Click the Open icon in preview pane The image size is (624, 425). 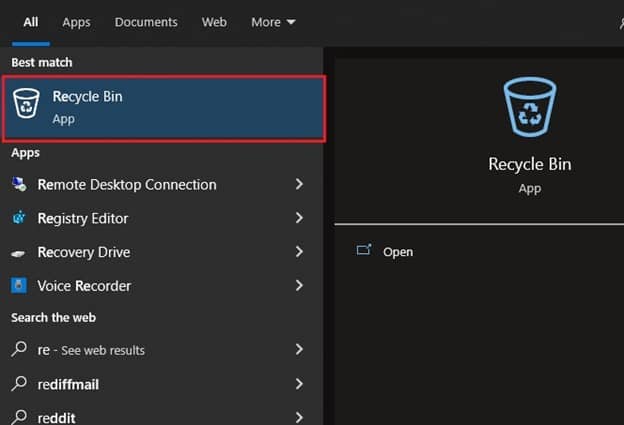click(364, 250)
